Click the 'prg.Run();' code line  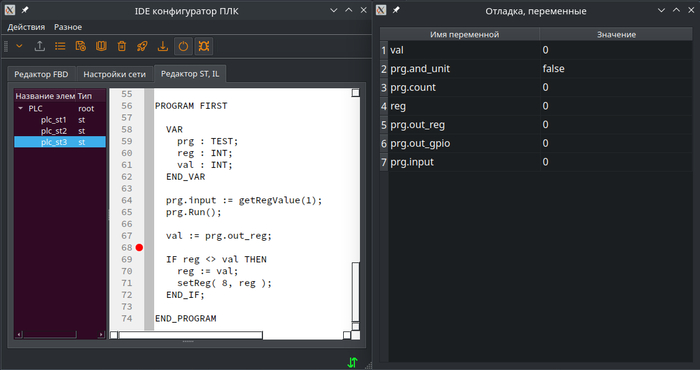194,212
